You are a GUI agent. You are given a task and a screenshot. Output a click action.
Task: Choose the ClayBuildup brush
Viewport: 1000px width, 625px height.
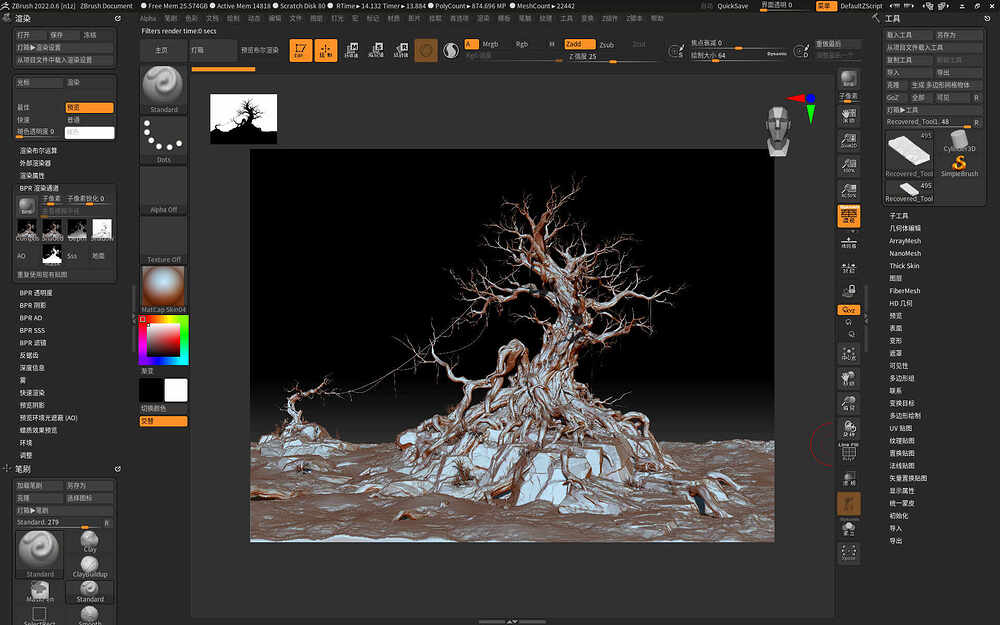coord(89,565)
